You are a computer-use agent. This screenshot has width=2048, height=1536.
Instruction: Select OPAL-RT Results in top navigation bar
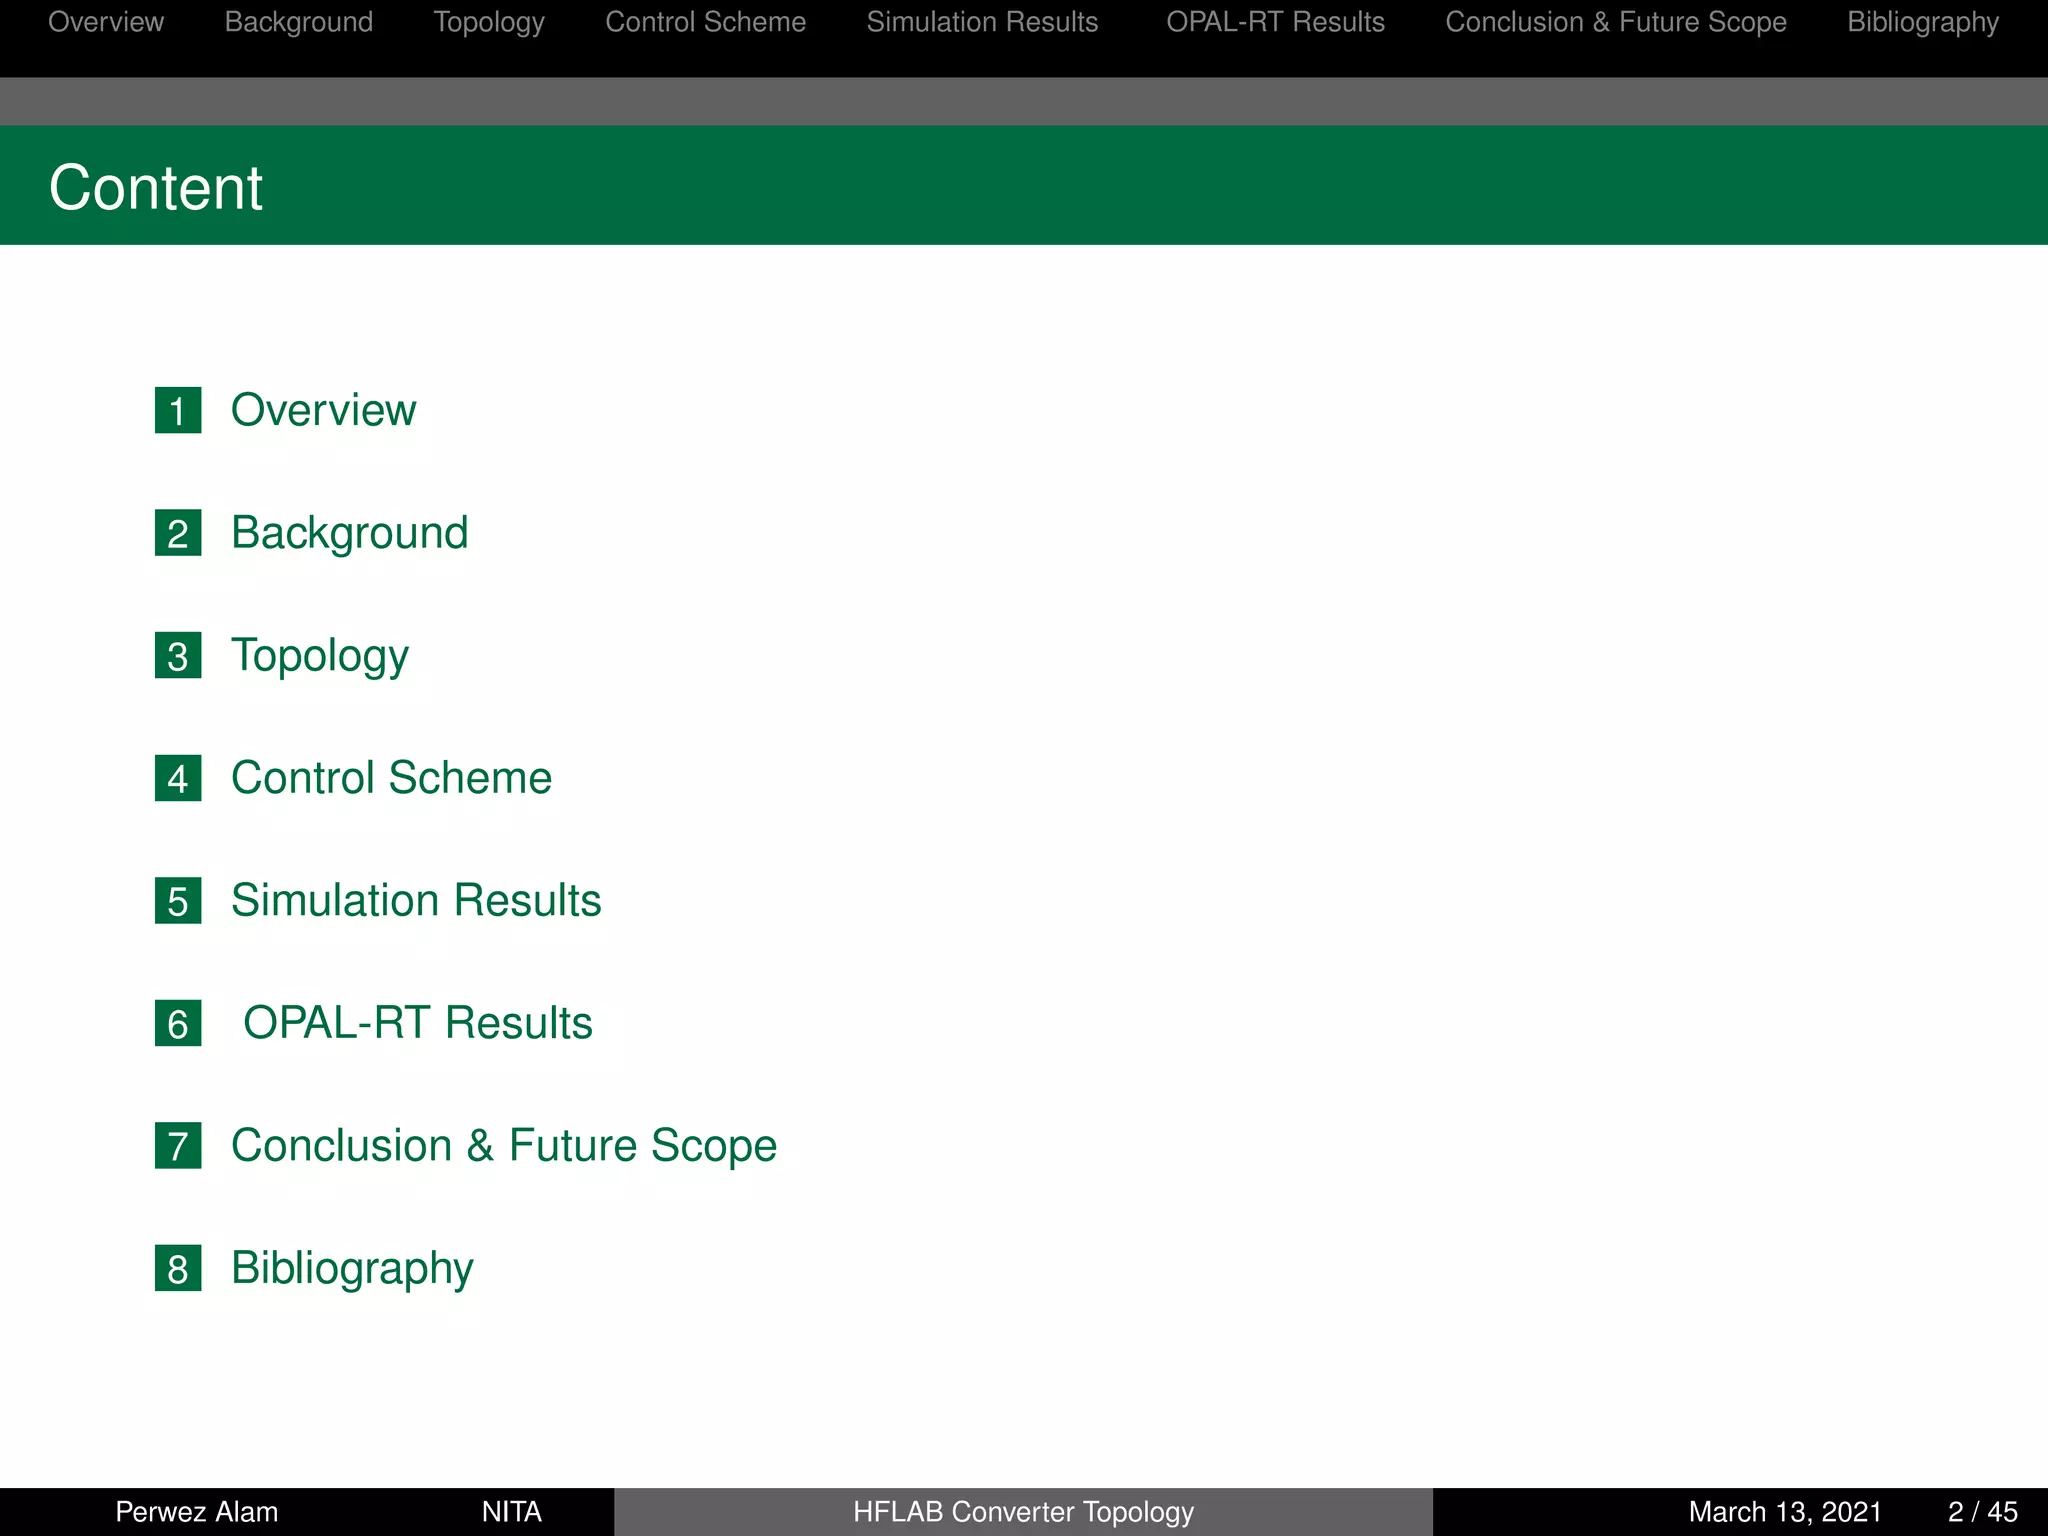click(1275, 22)
